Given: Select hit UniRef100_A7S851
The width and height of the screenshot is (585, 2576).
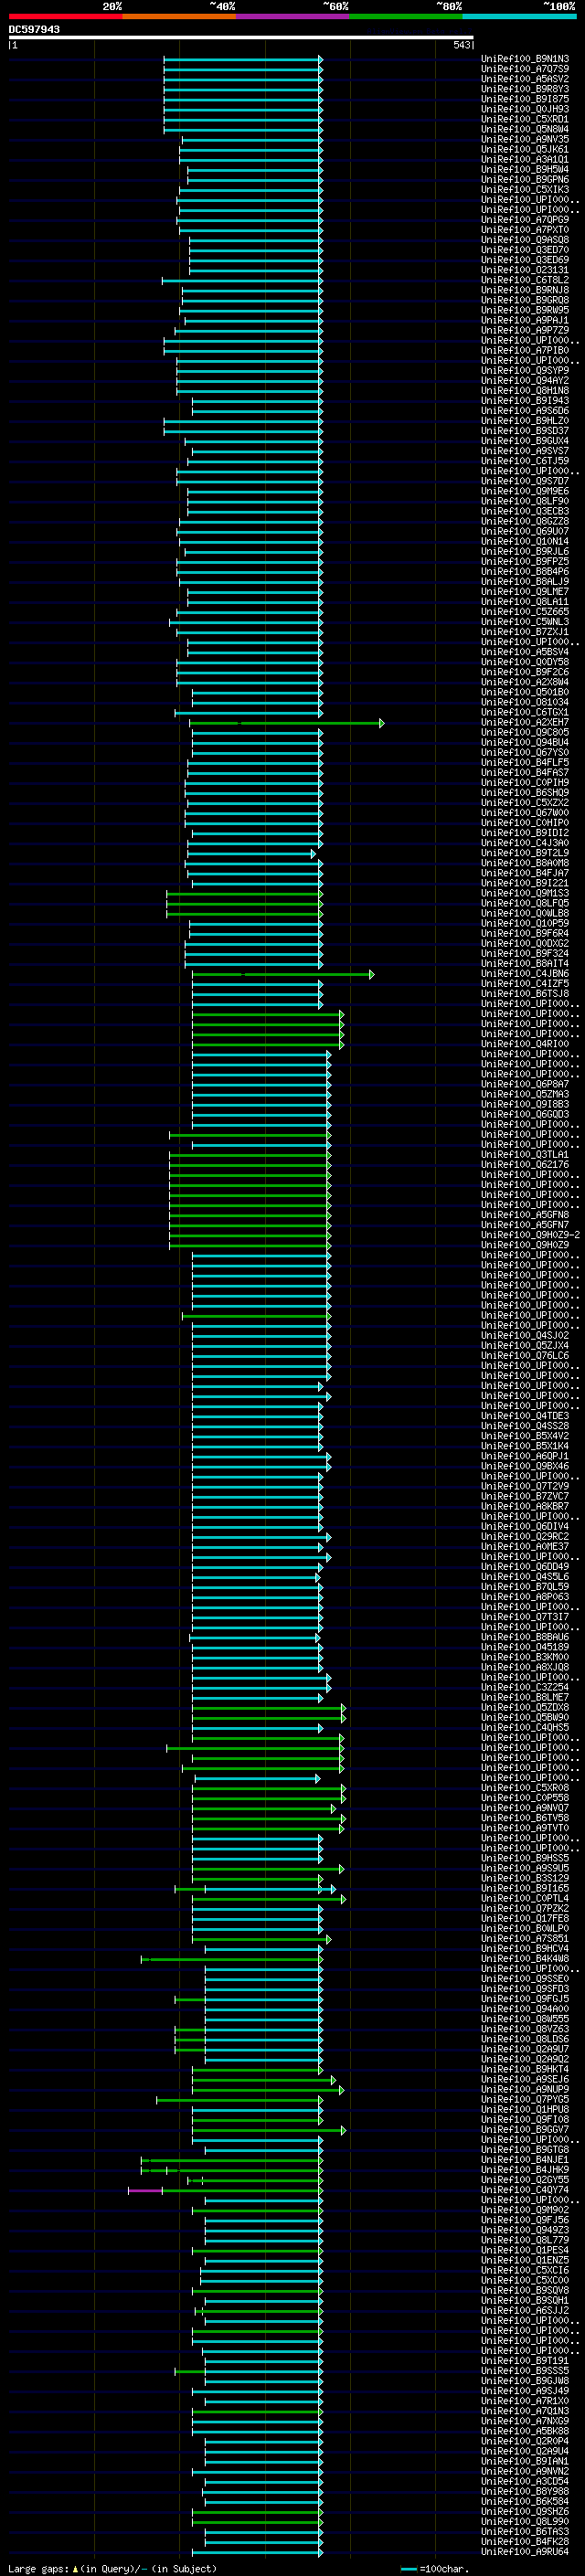Looking at the screenshot, I should tap(525, 1938).
